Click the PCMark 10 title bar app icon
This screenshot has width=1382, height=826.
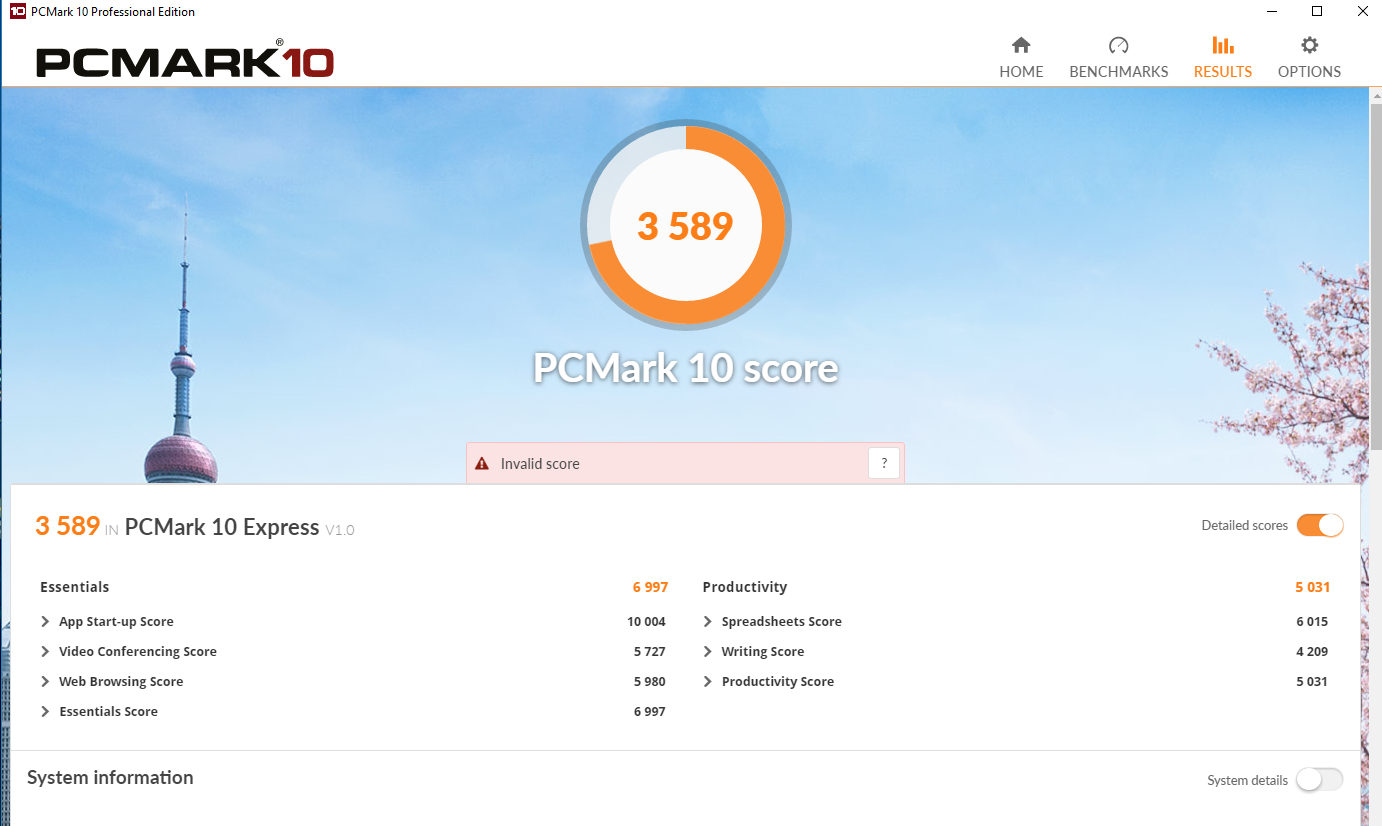(x=17, y=11)
